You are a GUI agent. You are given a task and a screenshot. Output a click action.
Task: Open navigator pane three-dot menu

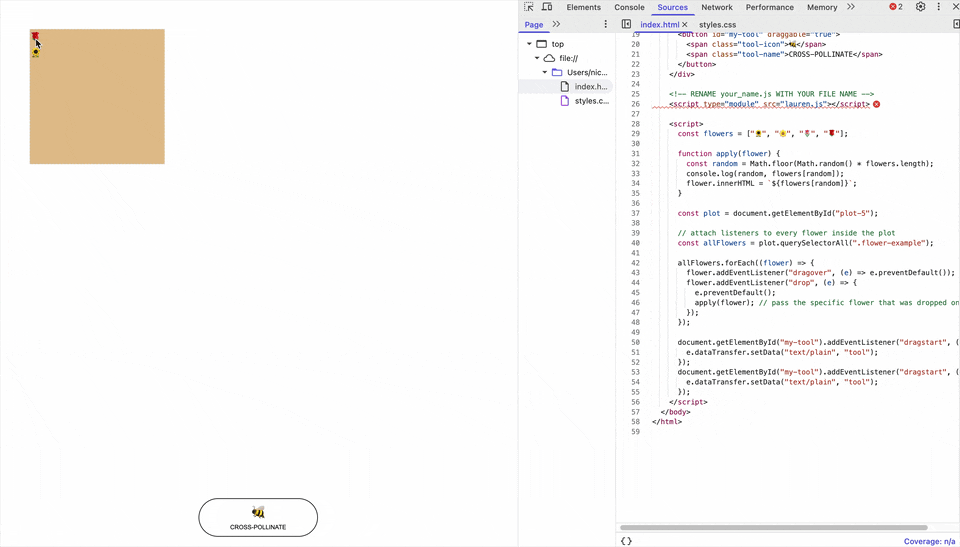[606, 25]
